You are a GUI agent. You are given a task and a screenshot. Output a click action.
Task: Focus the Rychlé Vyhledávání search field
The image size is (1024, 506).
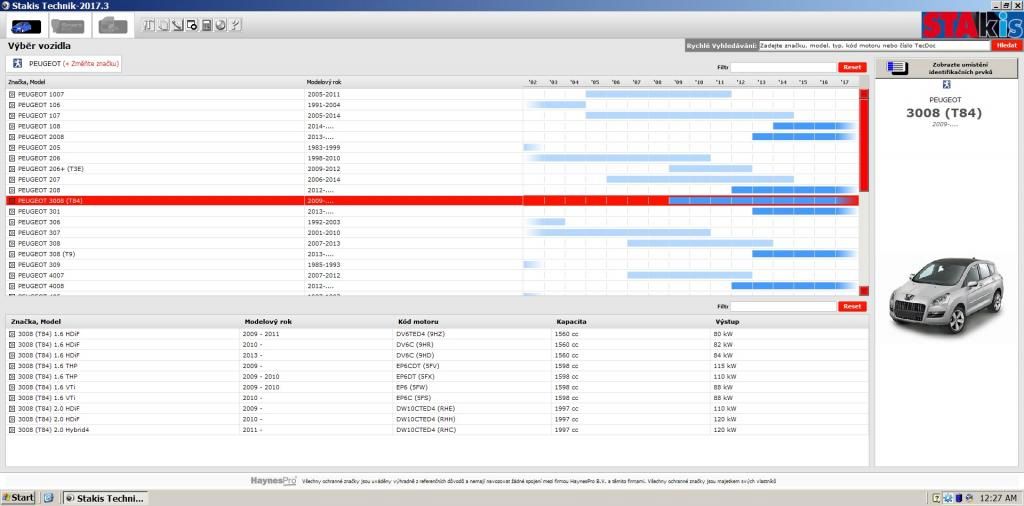pos(874,45)
